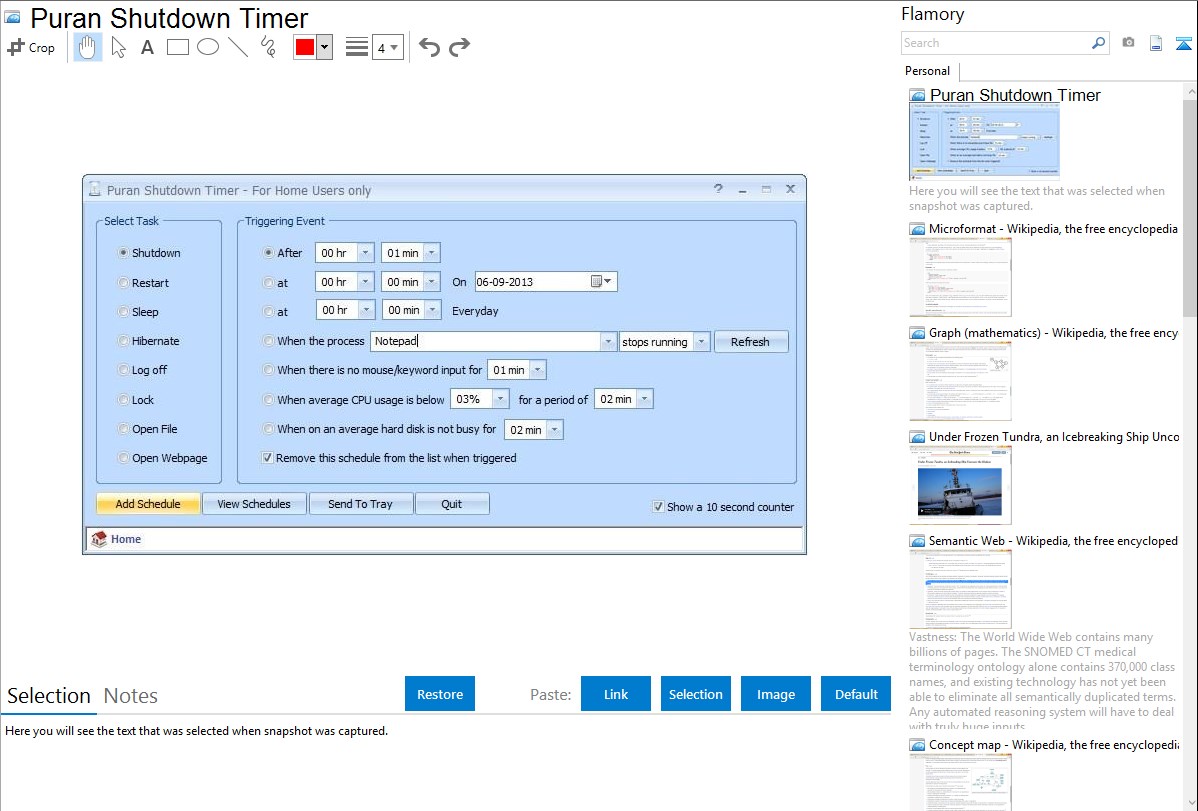Click the camera capture icon
The height and width of the screenshot is (811, 1198).
tap(1128, 43)
